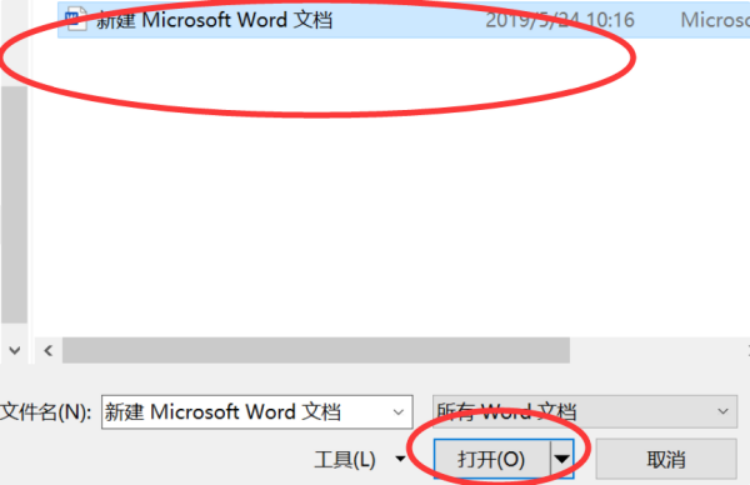Click the vertical scrollbar thumb
Image resolution: width=750 pixels, height=485 pixels.
coord(14,205)
